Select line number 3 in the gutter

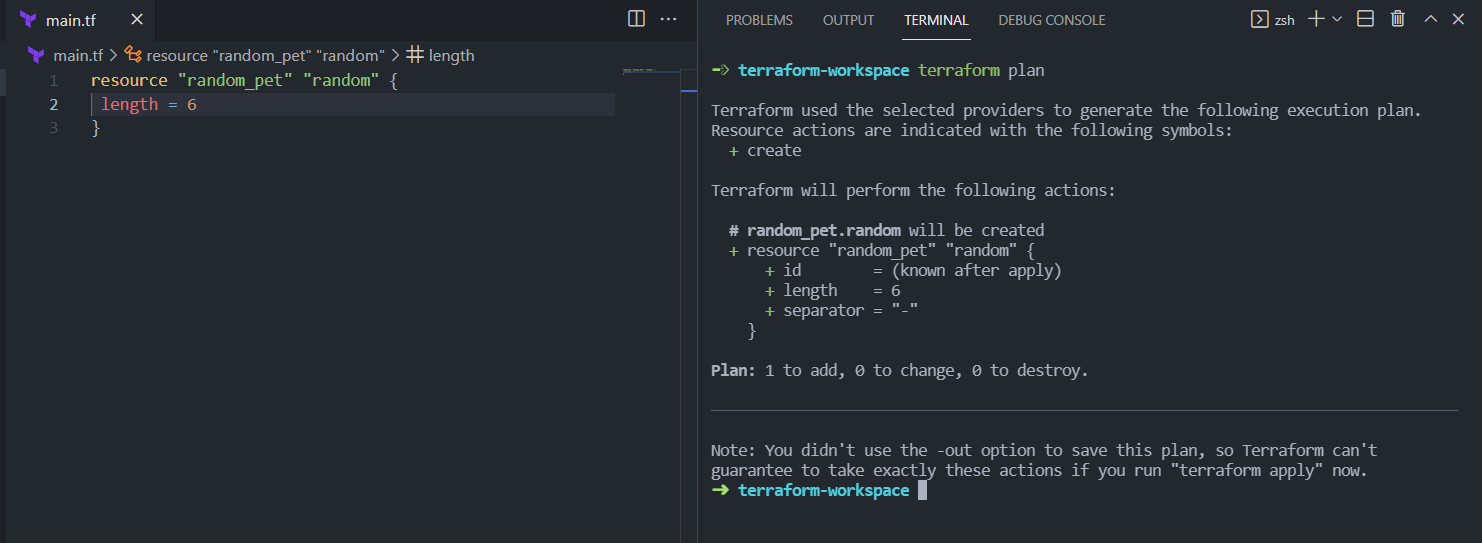pos(53,128)
